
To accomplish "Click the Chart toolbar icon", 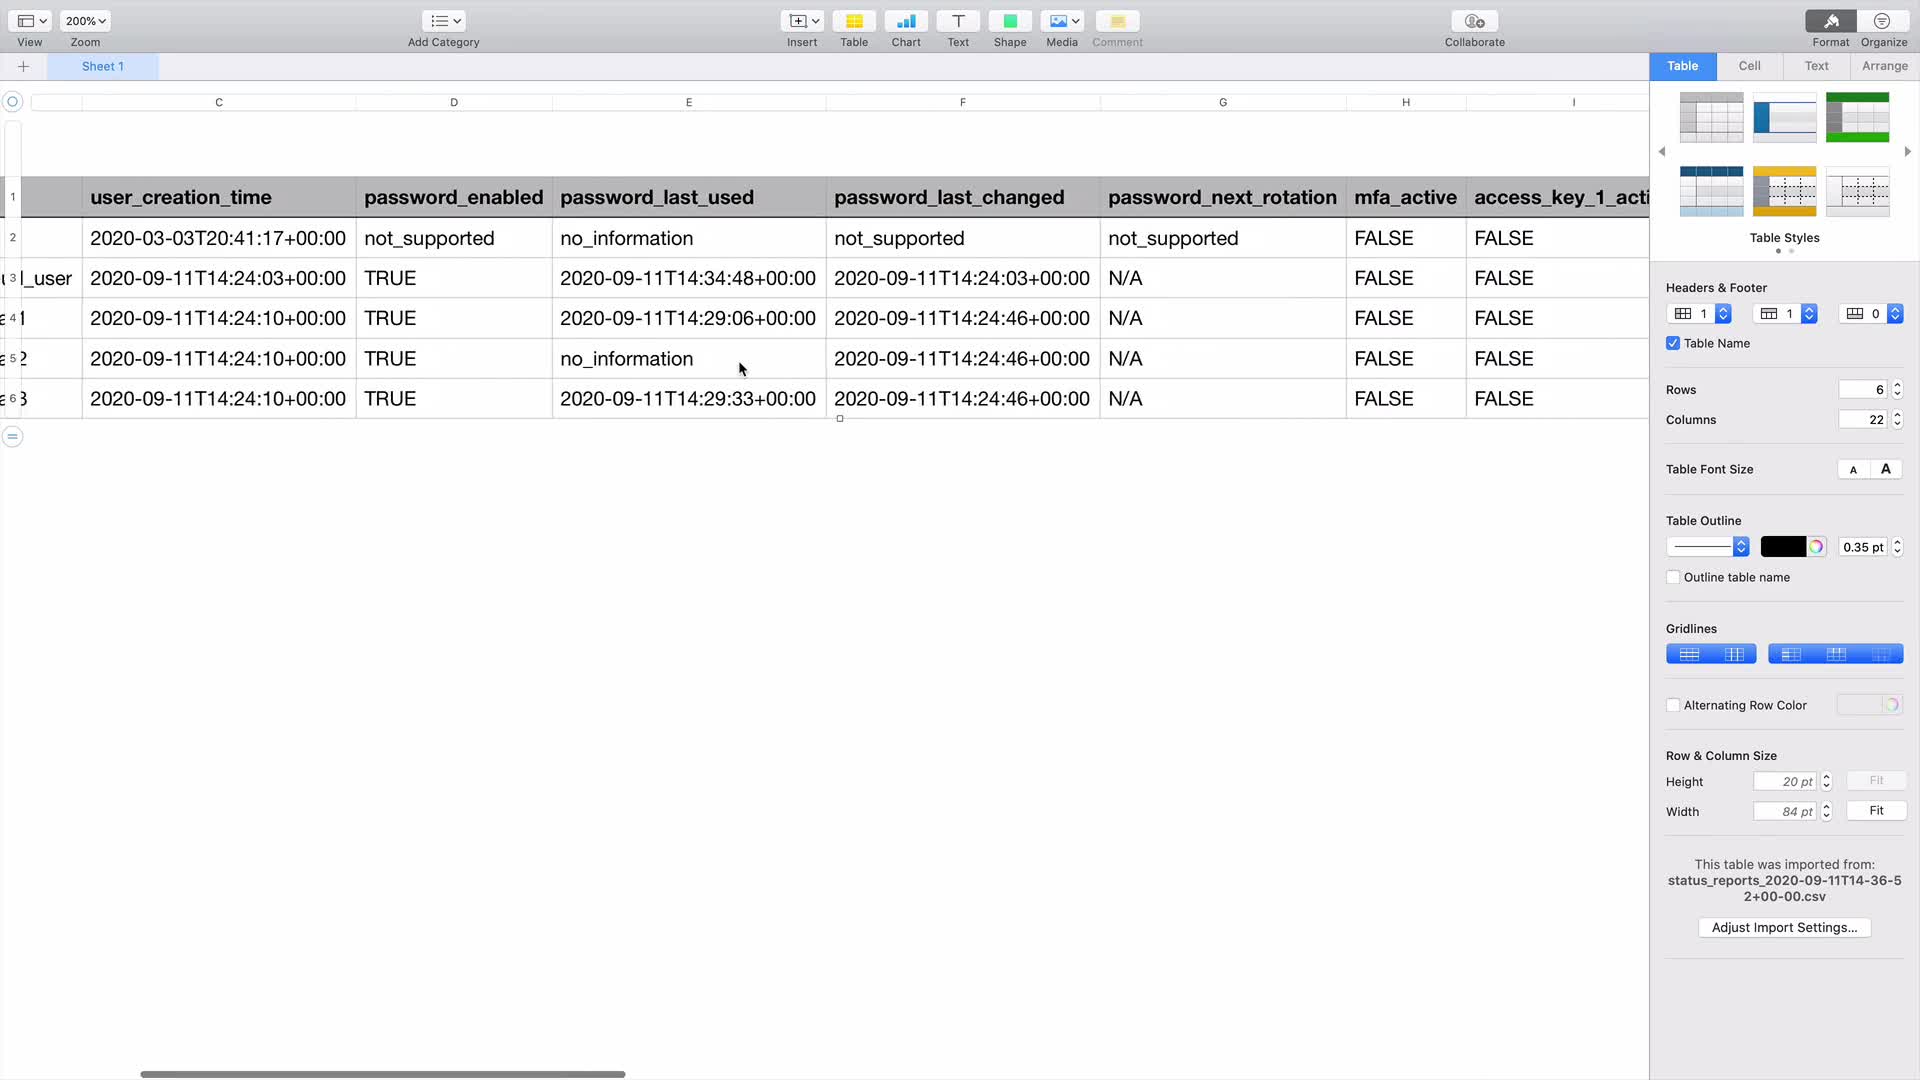I will 906,21.
